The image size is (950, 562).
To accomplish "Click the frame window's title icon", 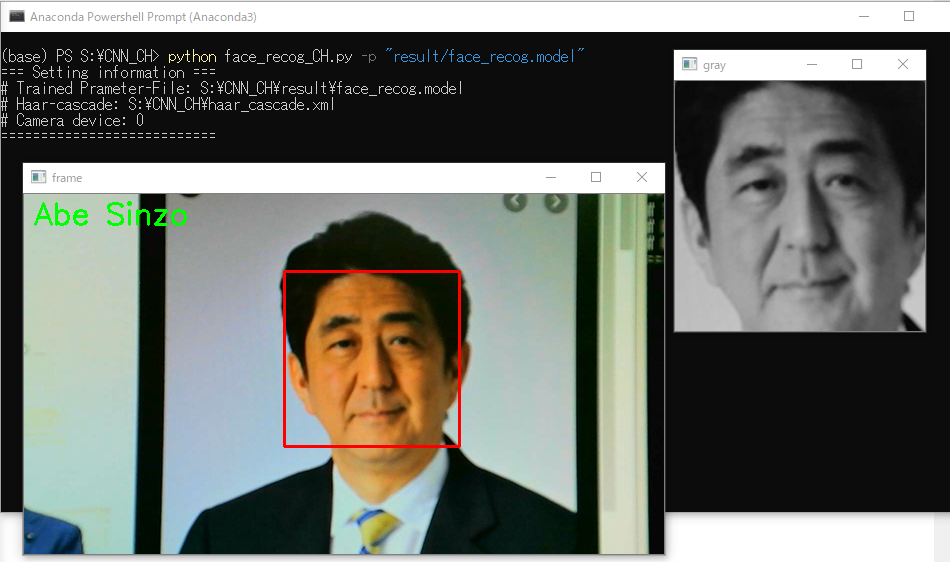I will (x=39, y=177).
